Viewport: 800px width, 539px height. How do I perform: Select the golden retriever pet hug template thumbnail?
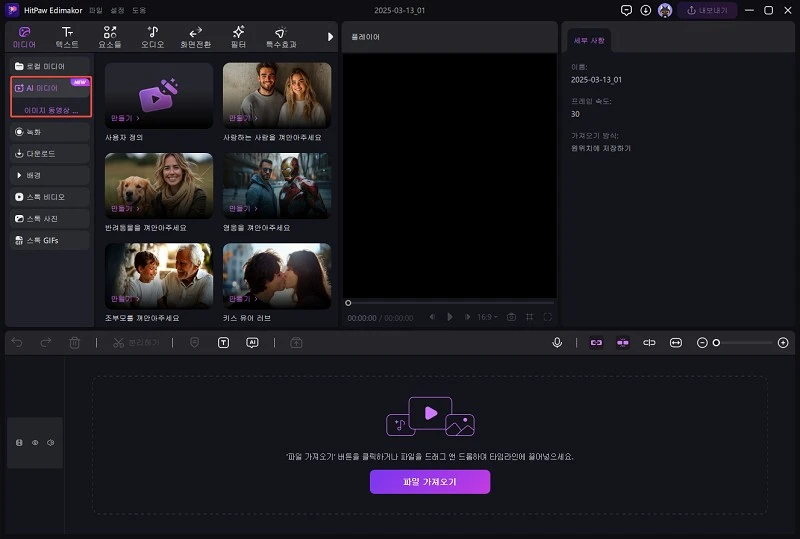(x=159, y=186)
